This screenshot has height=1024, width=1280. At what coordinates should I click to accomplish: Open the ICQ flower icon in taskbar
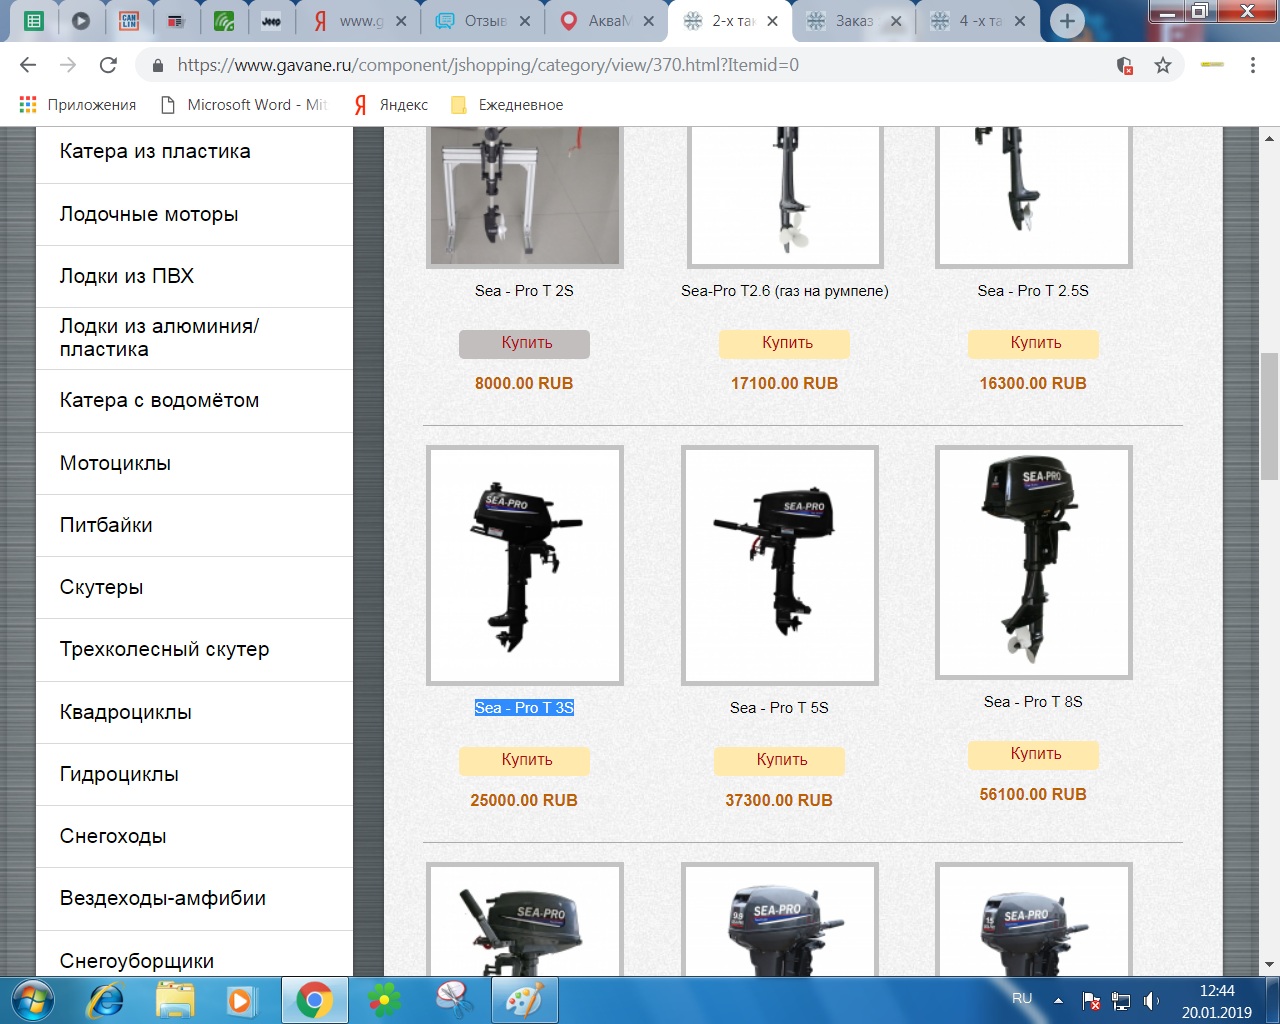click(385, 1000)
